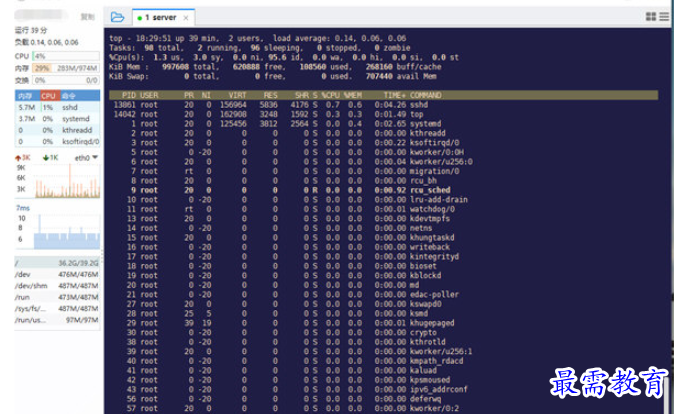Sort processes by the 内存 column header
The image size is (674, 414).
point(28,95)
